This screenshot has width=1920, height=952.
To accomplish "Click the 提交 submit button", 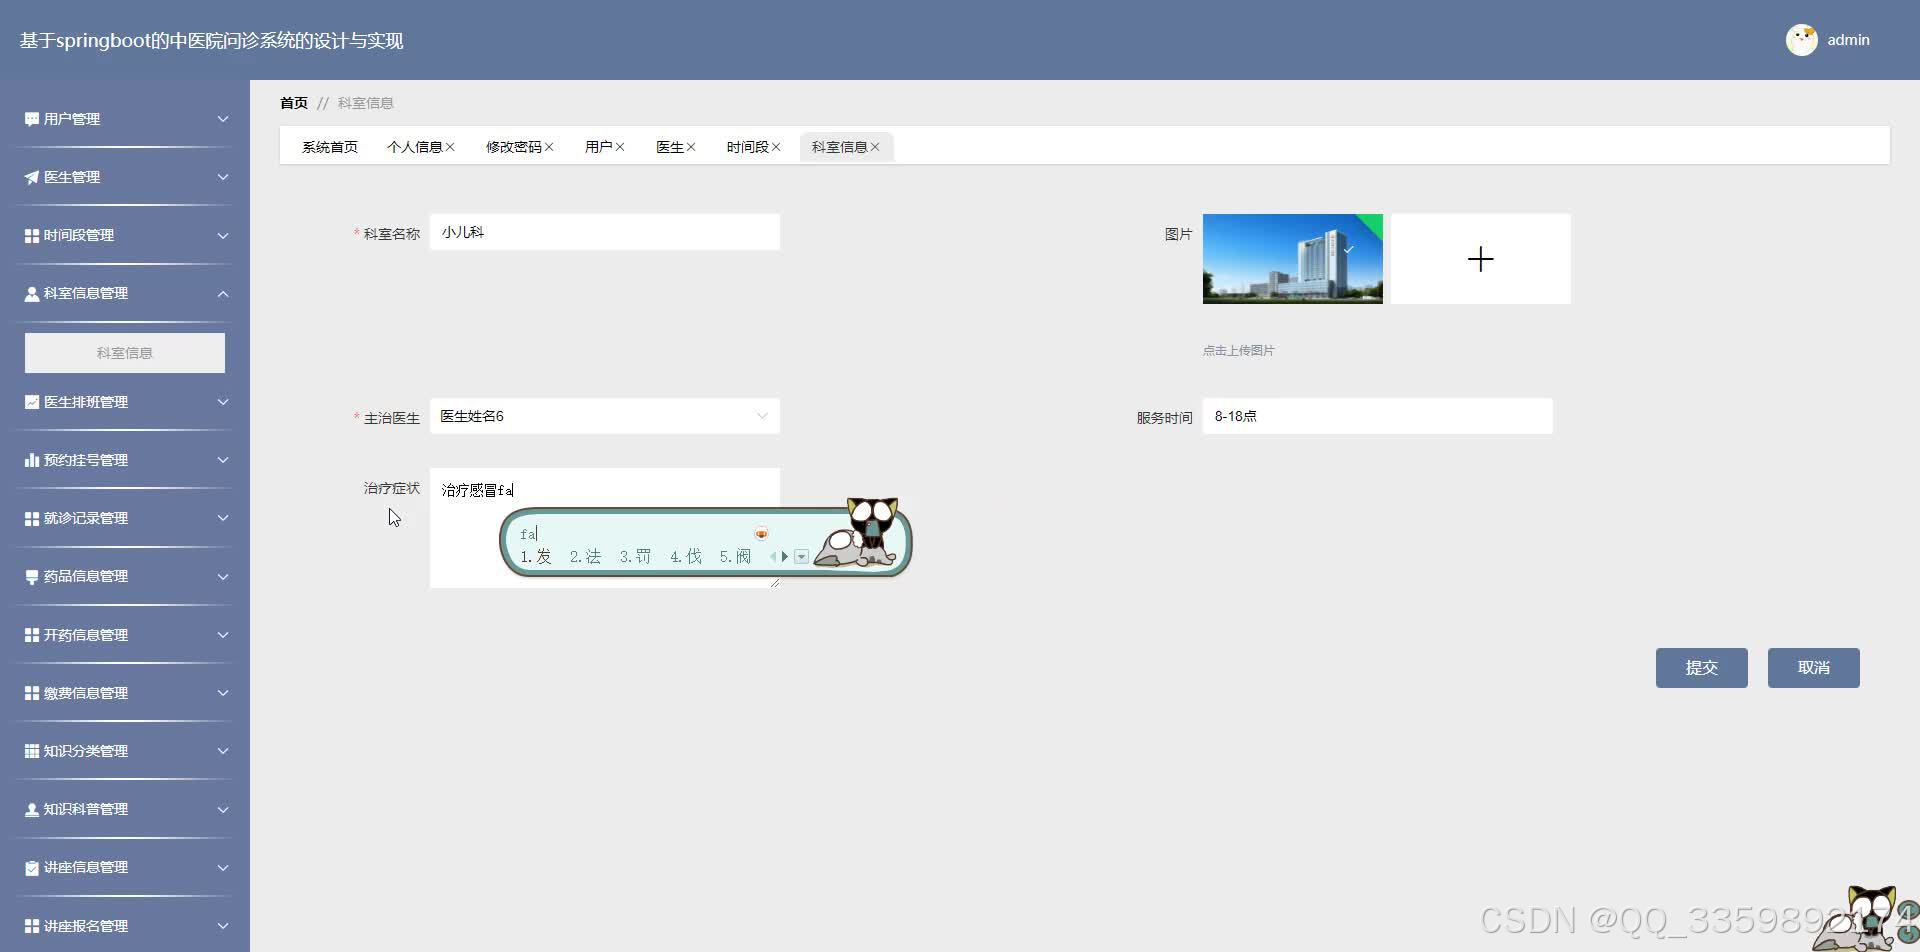I will [x=1701, y=667].
